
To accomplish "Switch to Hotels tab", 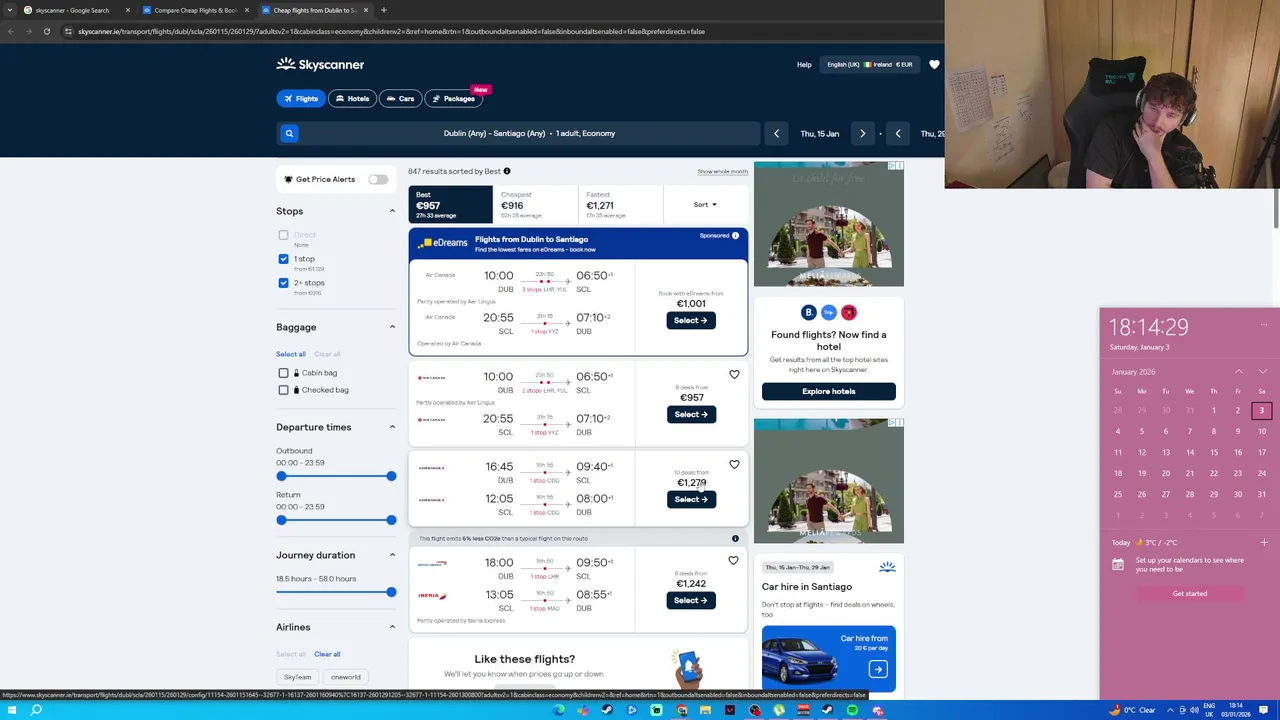I will 352,98.
